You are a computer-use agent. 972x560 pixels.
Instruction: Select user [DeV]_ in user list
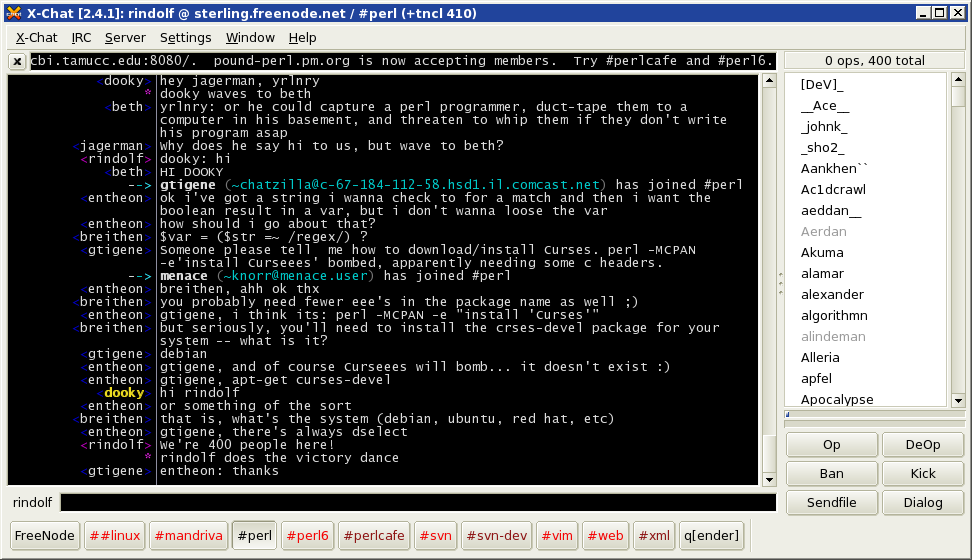822,84
